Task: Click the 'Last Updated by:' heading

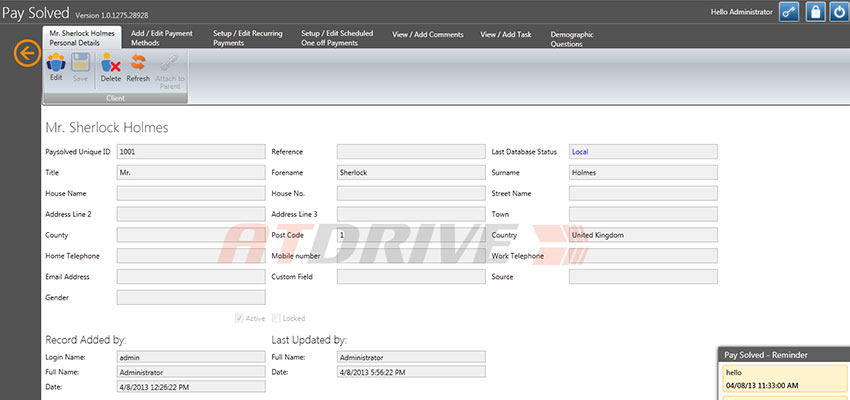Action: coord(309,340)
